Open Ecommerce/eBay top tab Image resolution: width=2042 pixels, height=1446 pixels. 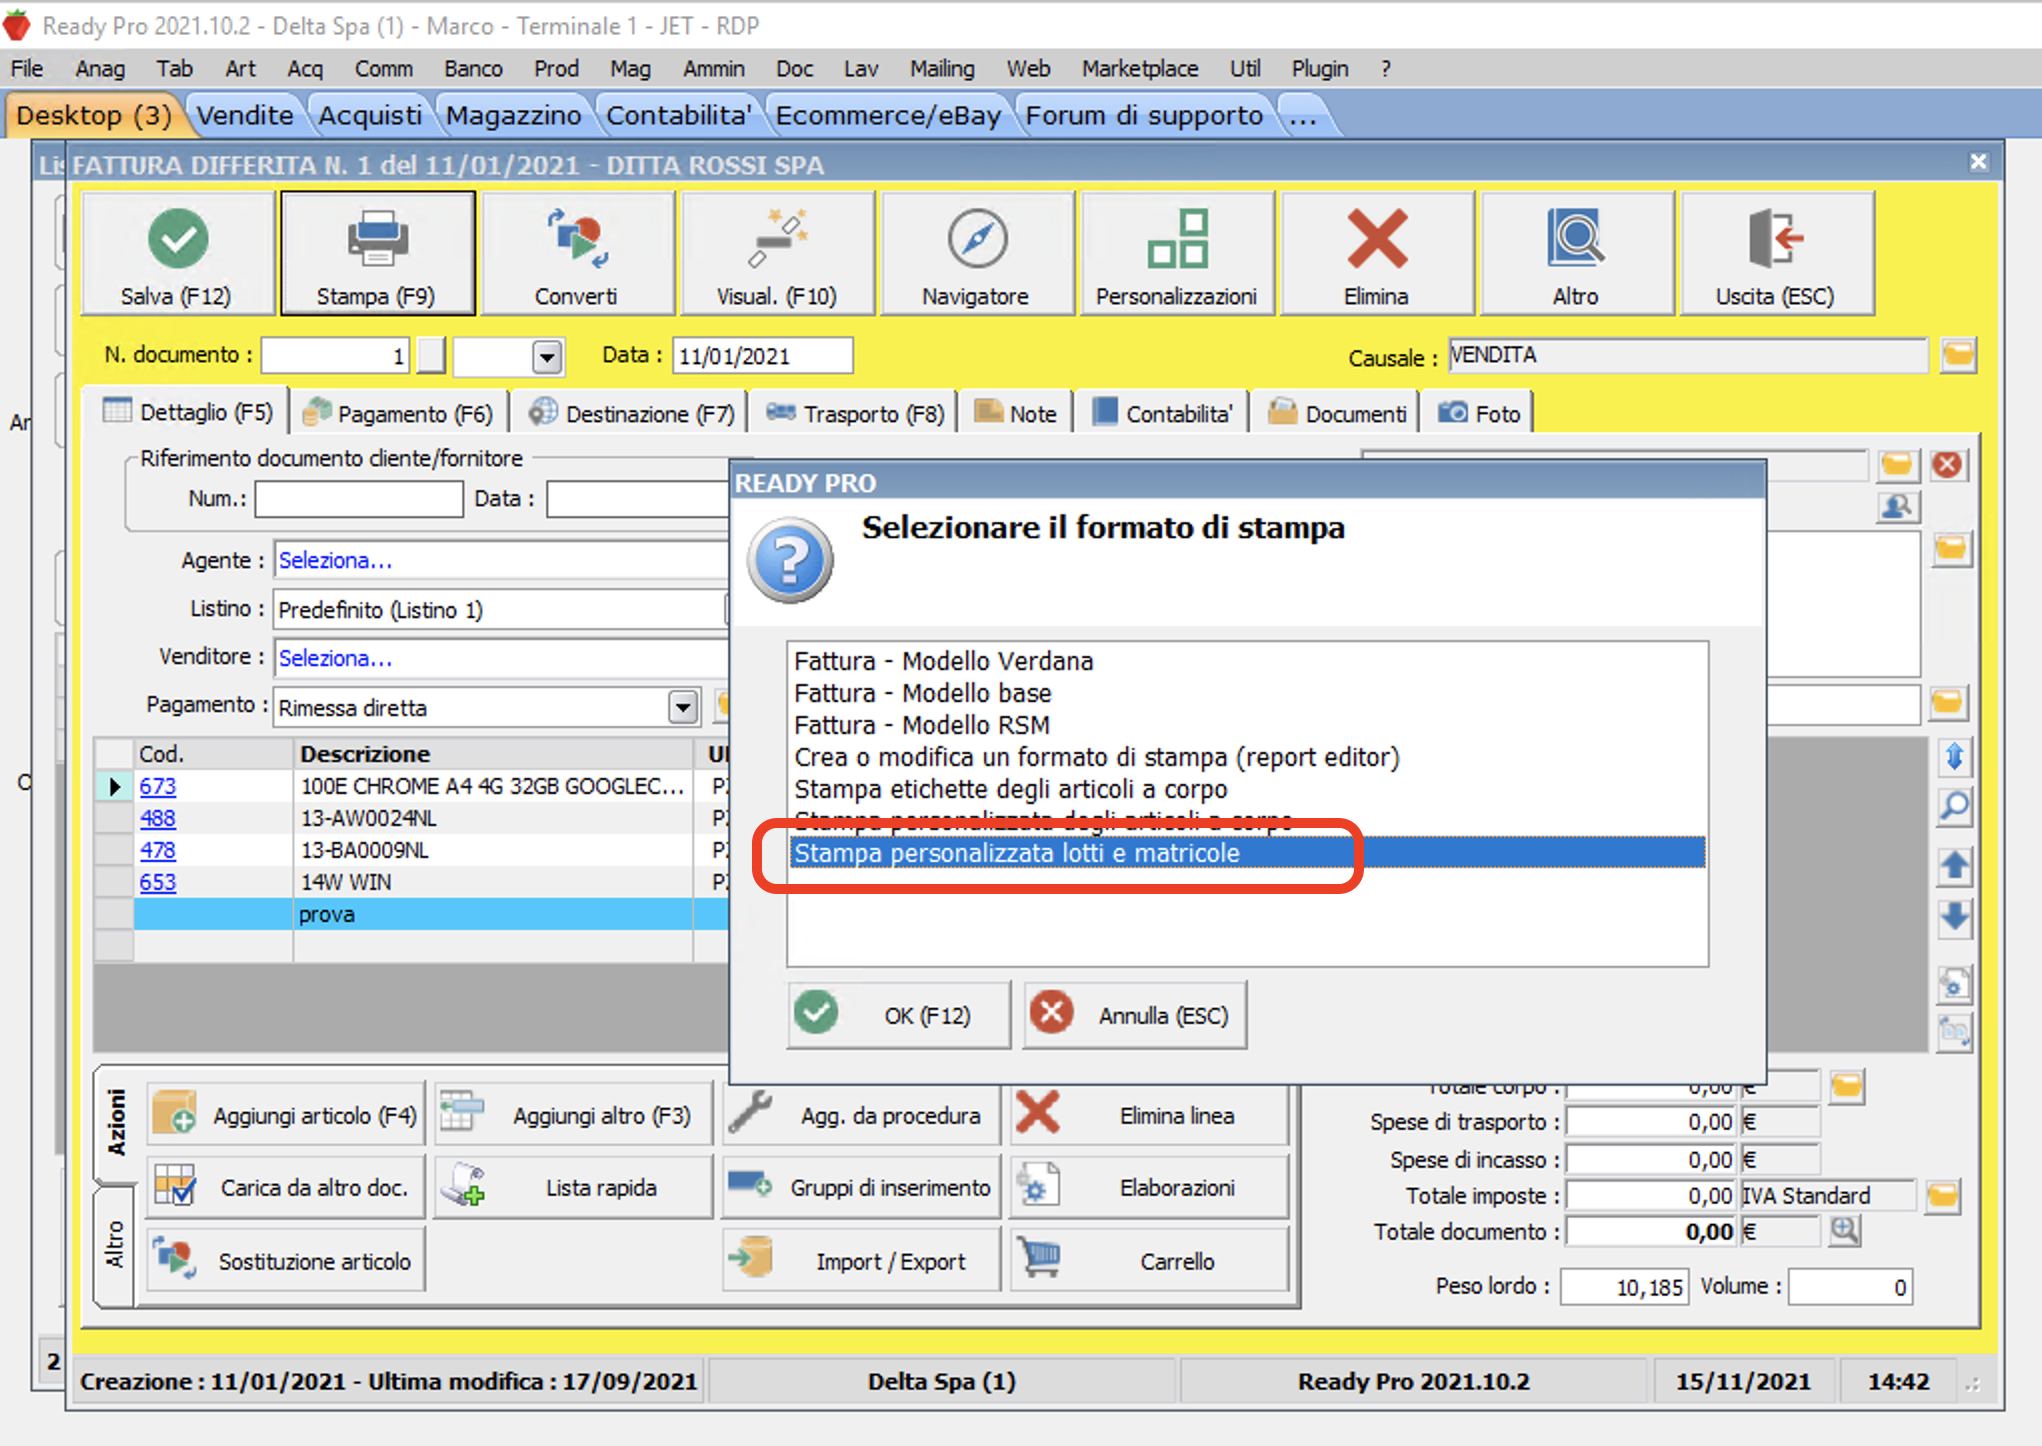click(x=888, y=115)
